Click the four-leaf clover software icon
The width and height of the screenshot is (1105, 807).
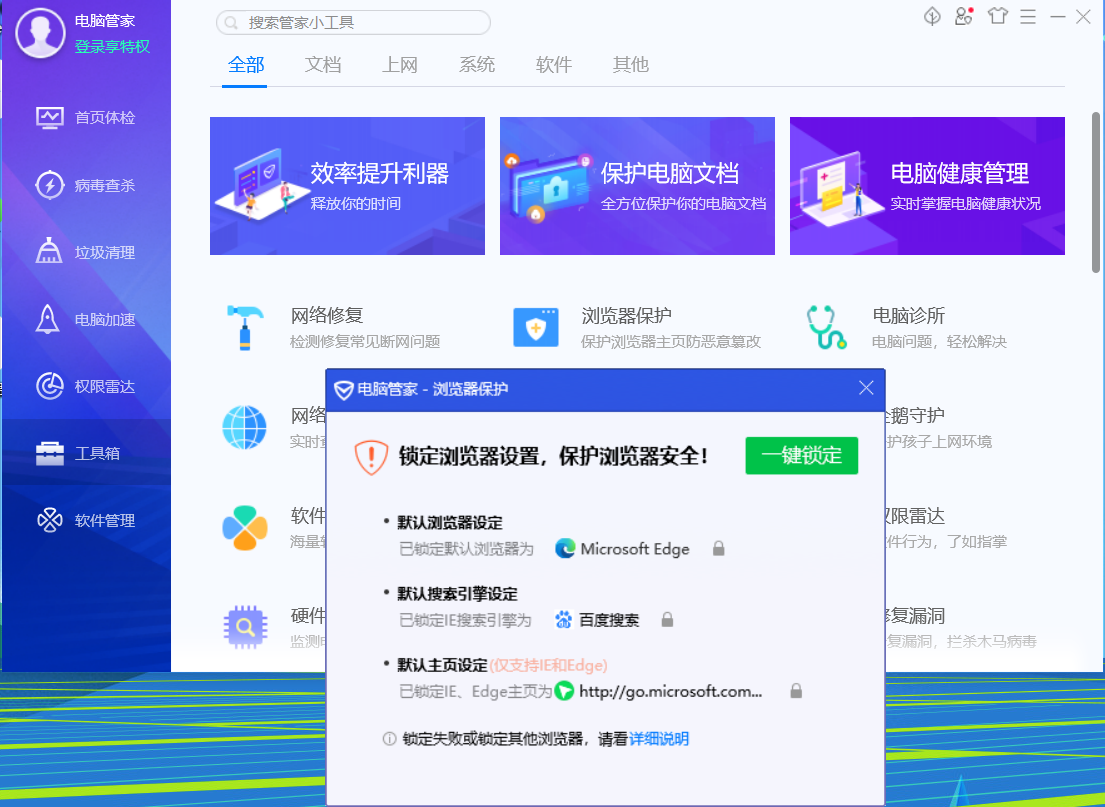tap(245, 527)
